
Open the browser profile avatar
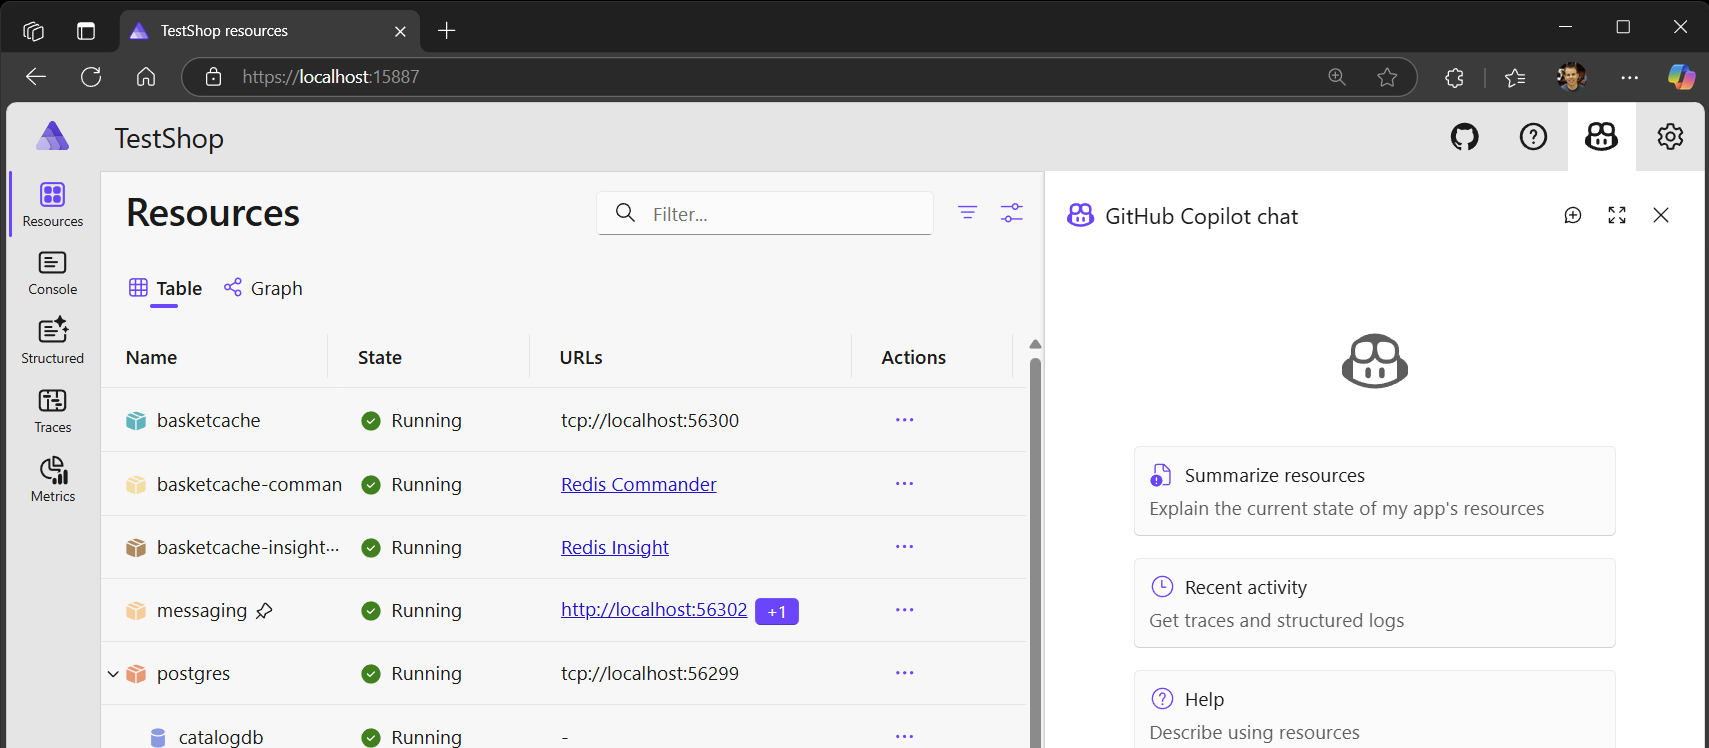click(1572, 77)
